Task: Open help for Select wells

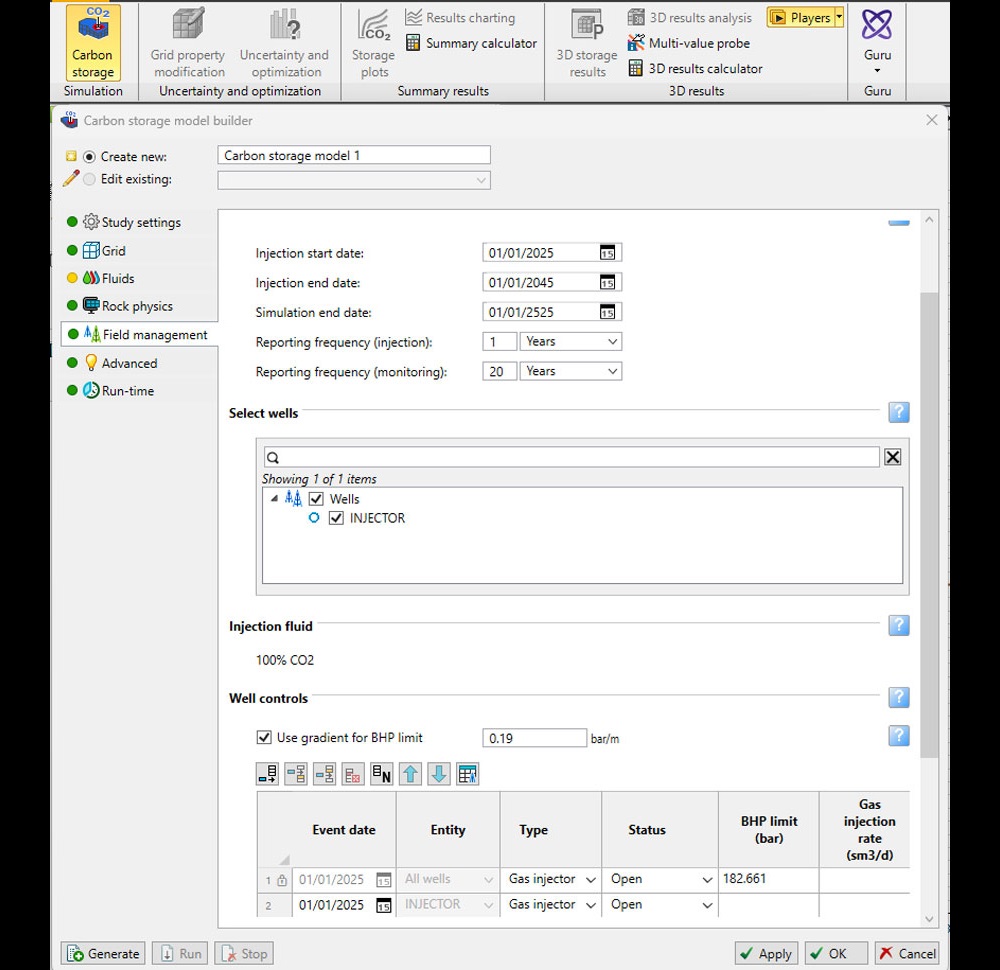Action: pyautogui.click(x=899, y=412)
